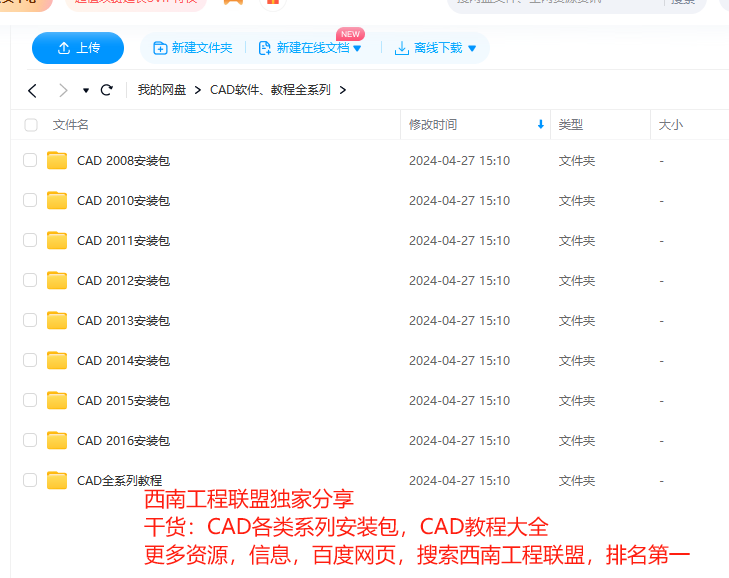Image resolution: width=729 pixels, height=578 pixels.
Task: Toggle the select-all checkbox in the header
Action: click(x=31, y=125)
